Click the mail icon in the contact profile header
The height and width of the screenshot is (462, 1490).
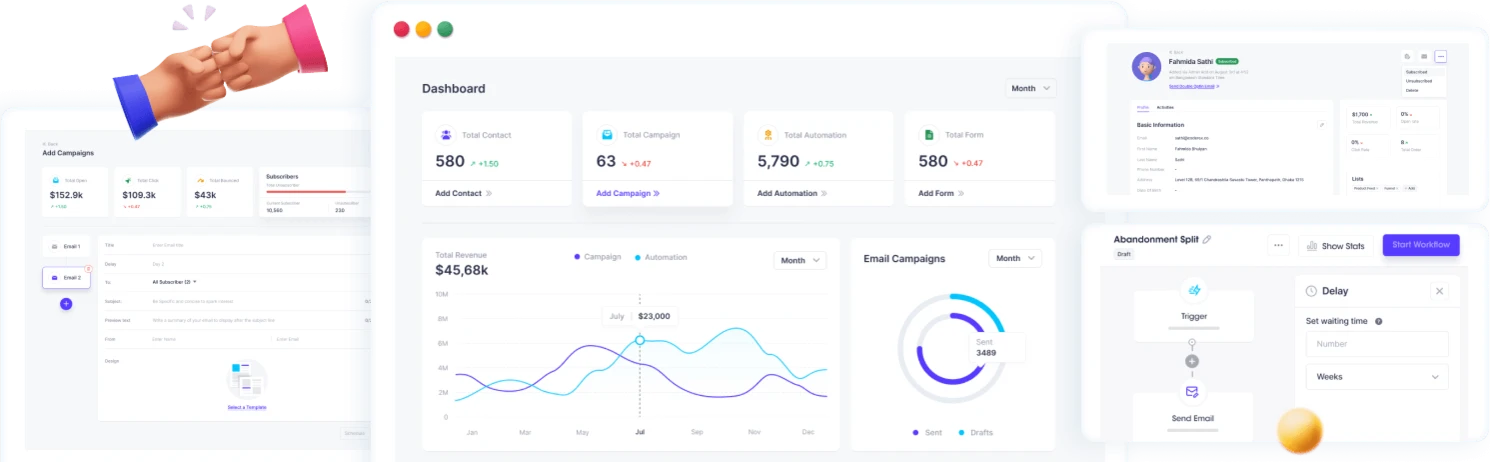click(1424, 57)
